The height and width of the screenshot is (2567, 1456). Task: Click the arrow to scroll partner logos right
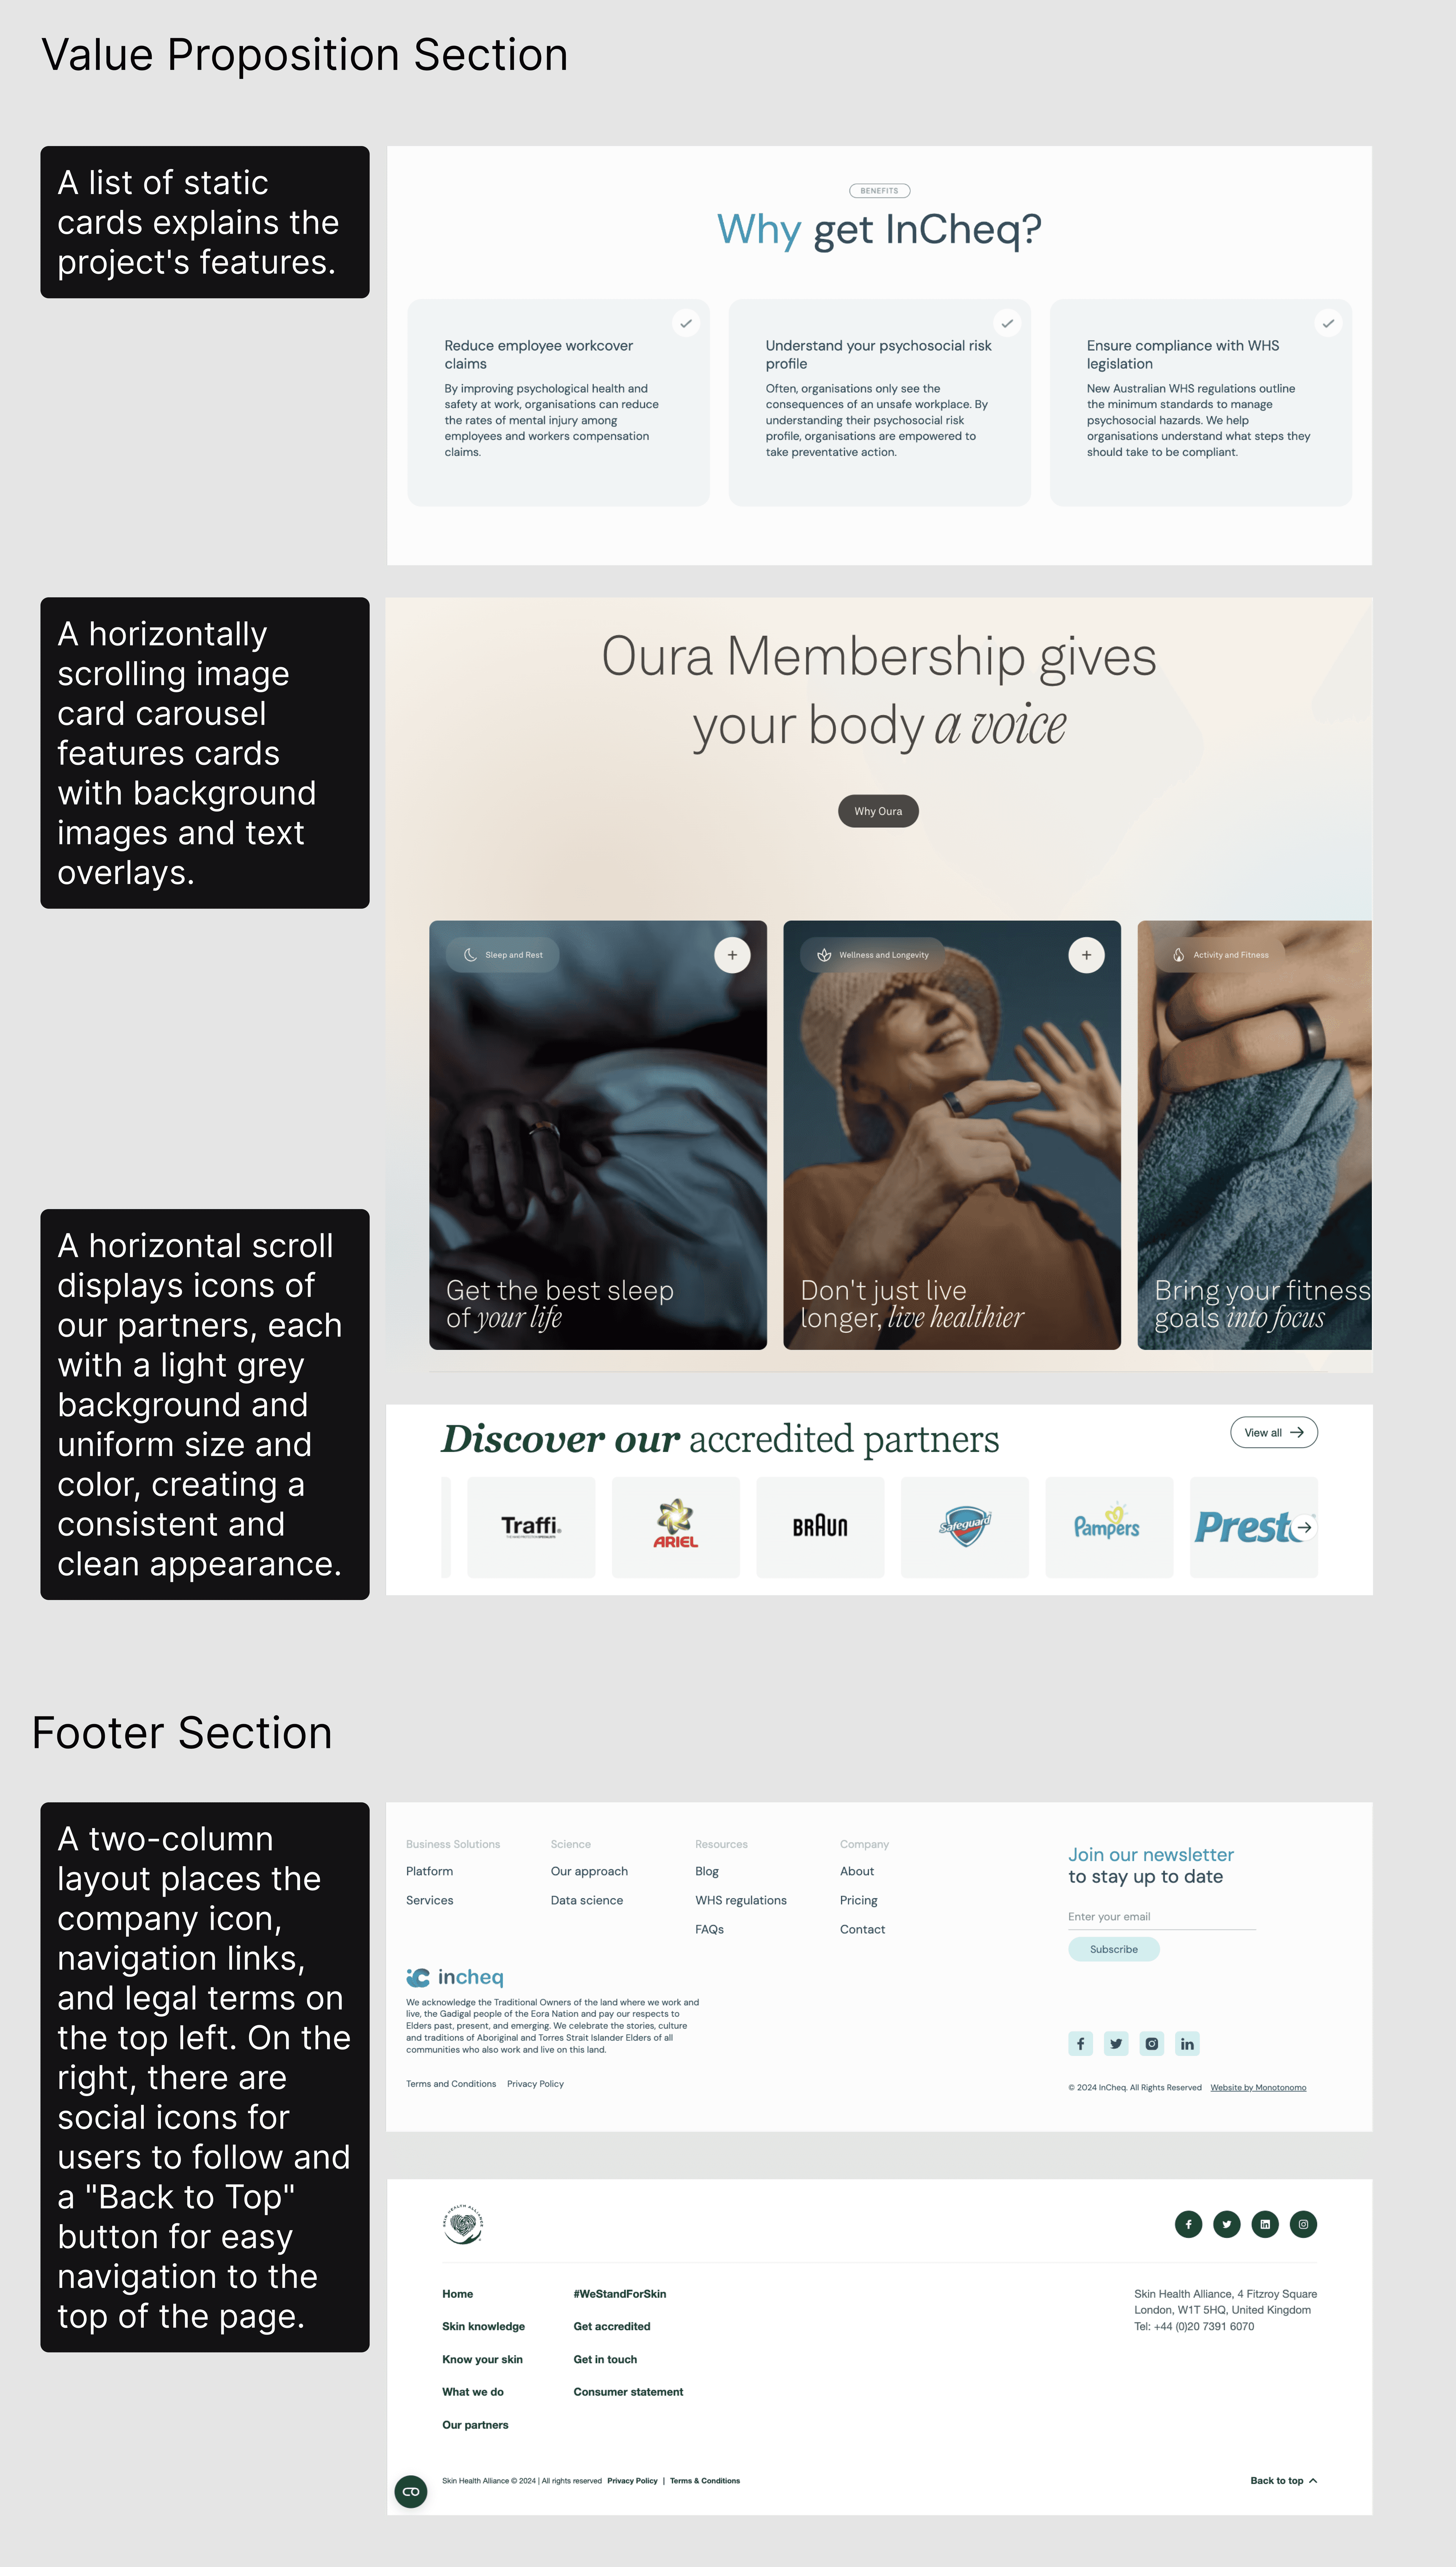point(1304,1527)
